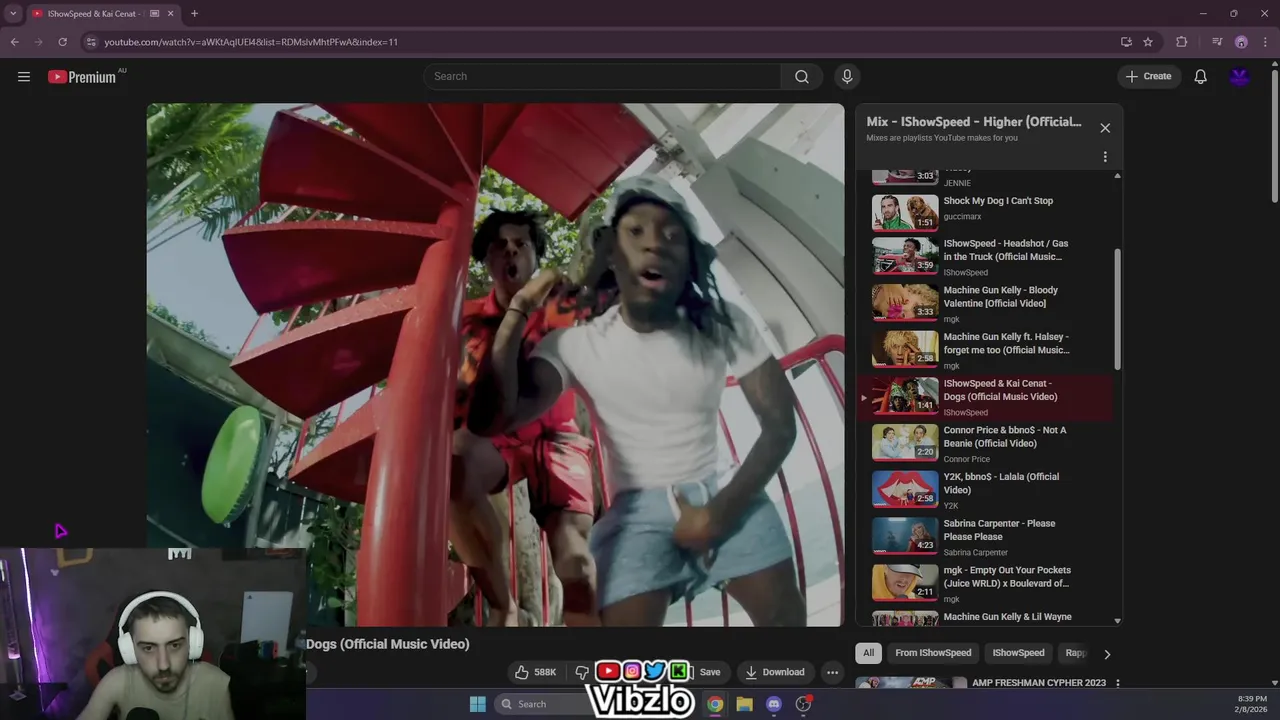The height and width of the screenshot is (720, 1280).
Task: Open Chrome three-dot menu
Action: coord(1265,42)
